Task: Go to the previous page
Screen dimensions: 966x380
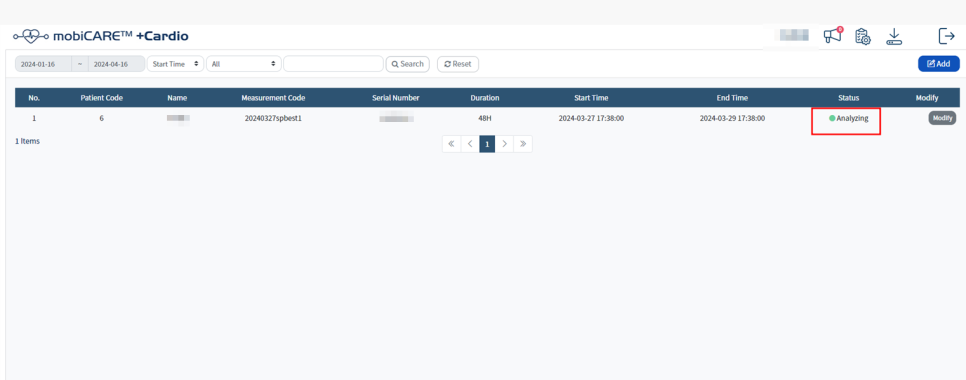Action: (x=469, y=144)
